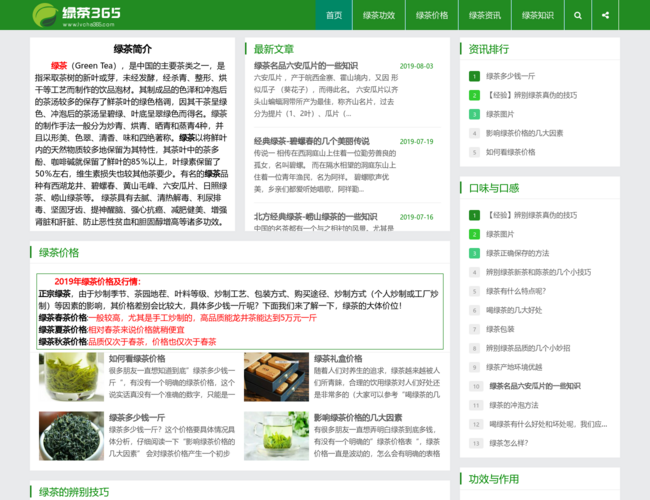Open 绿茶价格 navigation menu item

(432, 15)
